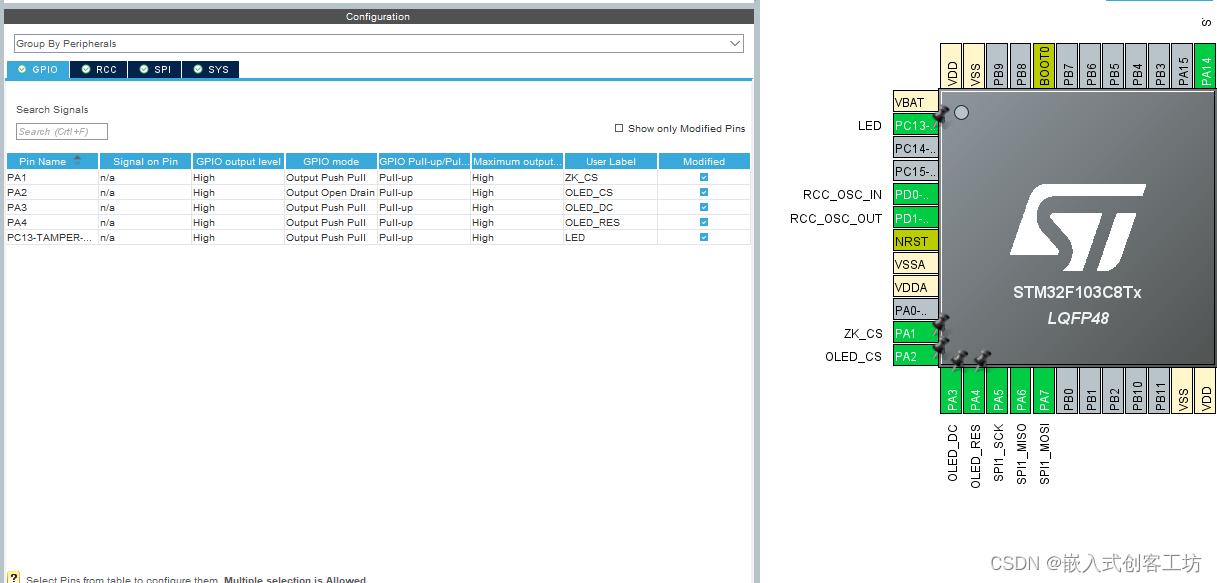
Task: Sort by GPIO output level column
Action: tap(238, 161)
